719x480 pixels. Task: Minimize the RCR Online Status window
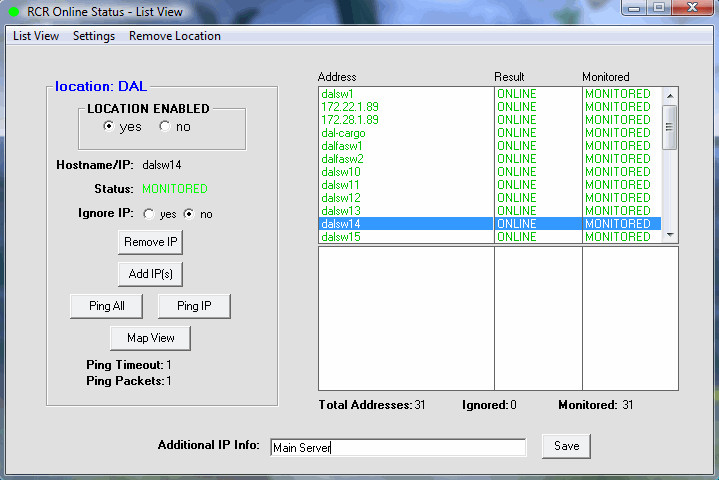click(x=634, y=7)
